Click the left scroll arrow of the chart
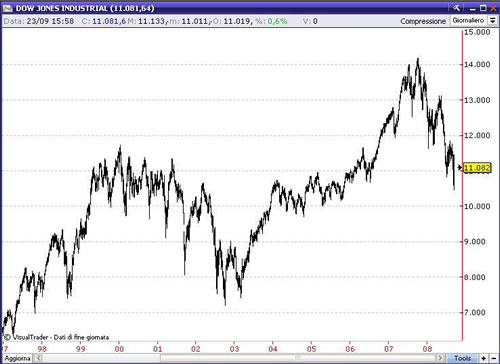 pyautogui.click(x=38, y=358)
